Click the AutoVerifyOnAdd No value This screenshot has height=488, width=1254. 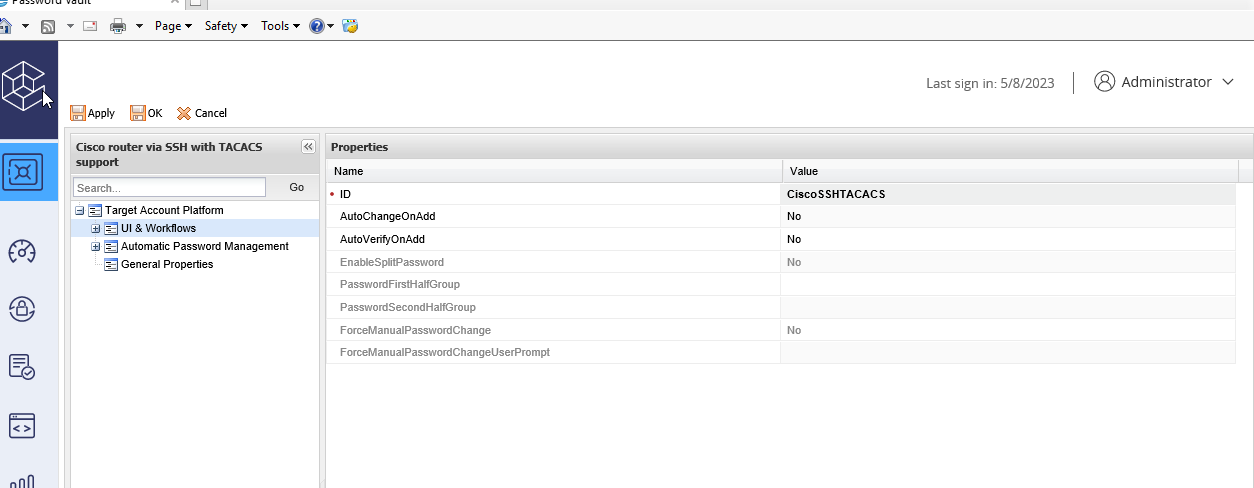pyautogui.click(x=794, y=239)
